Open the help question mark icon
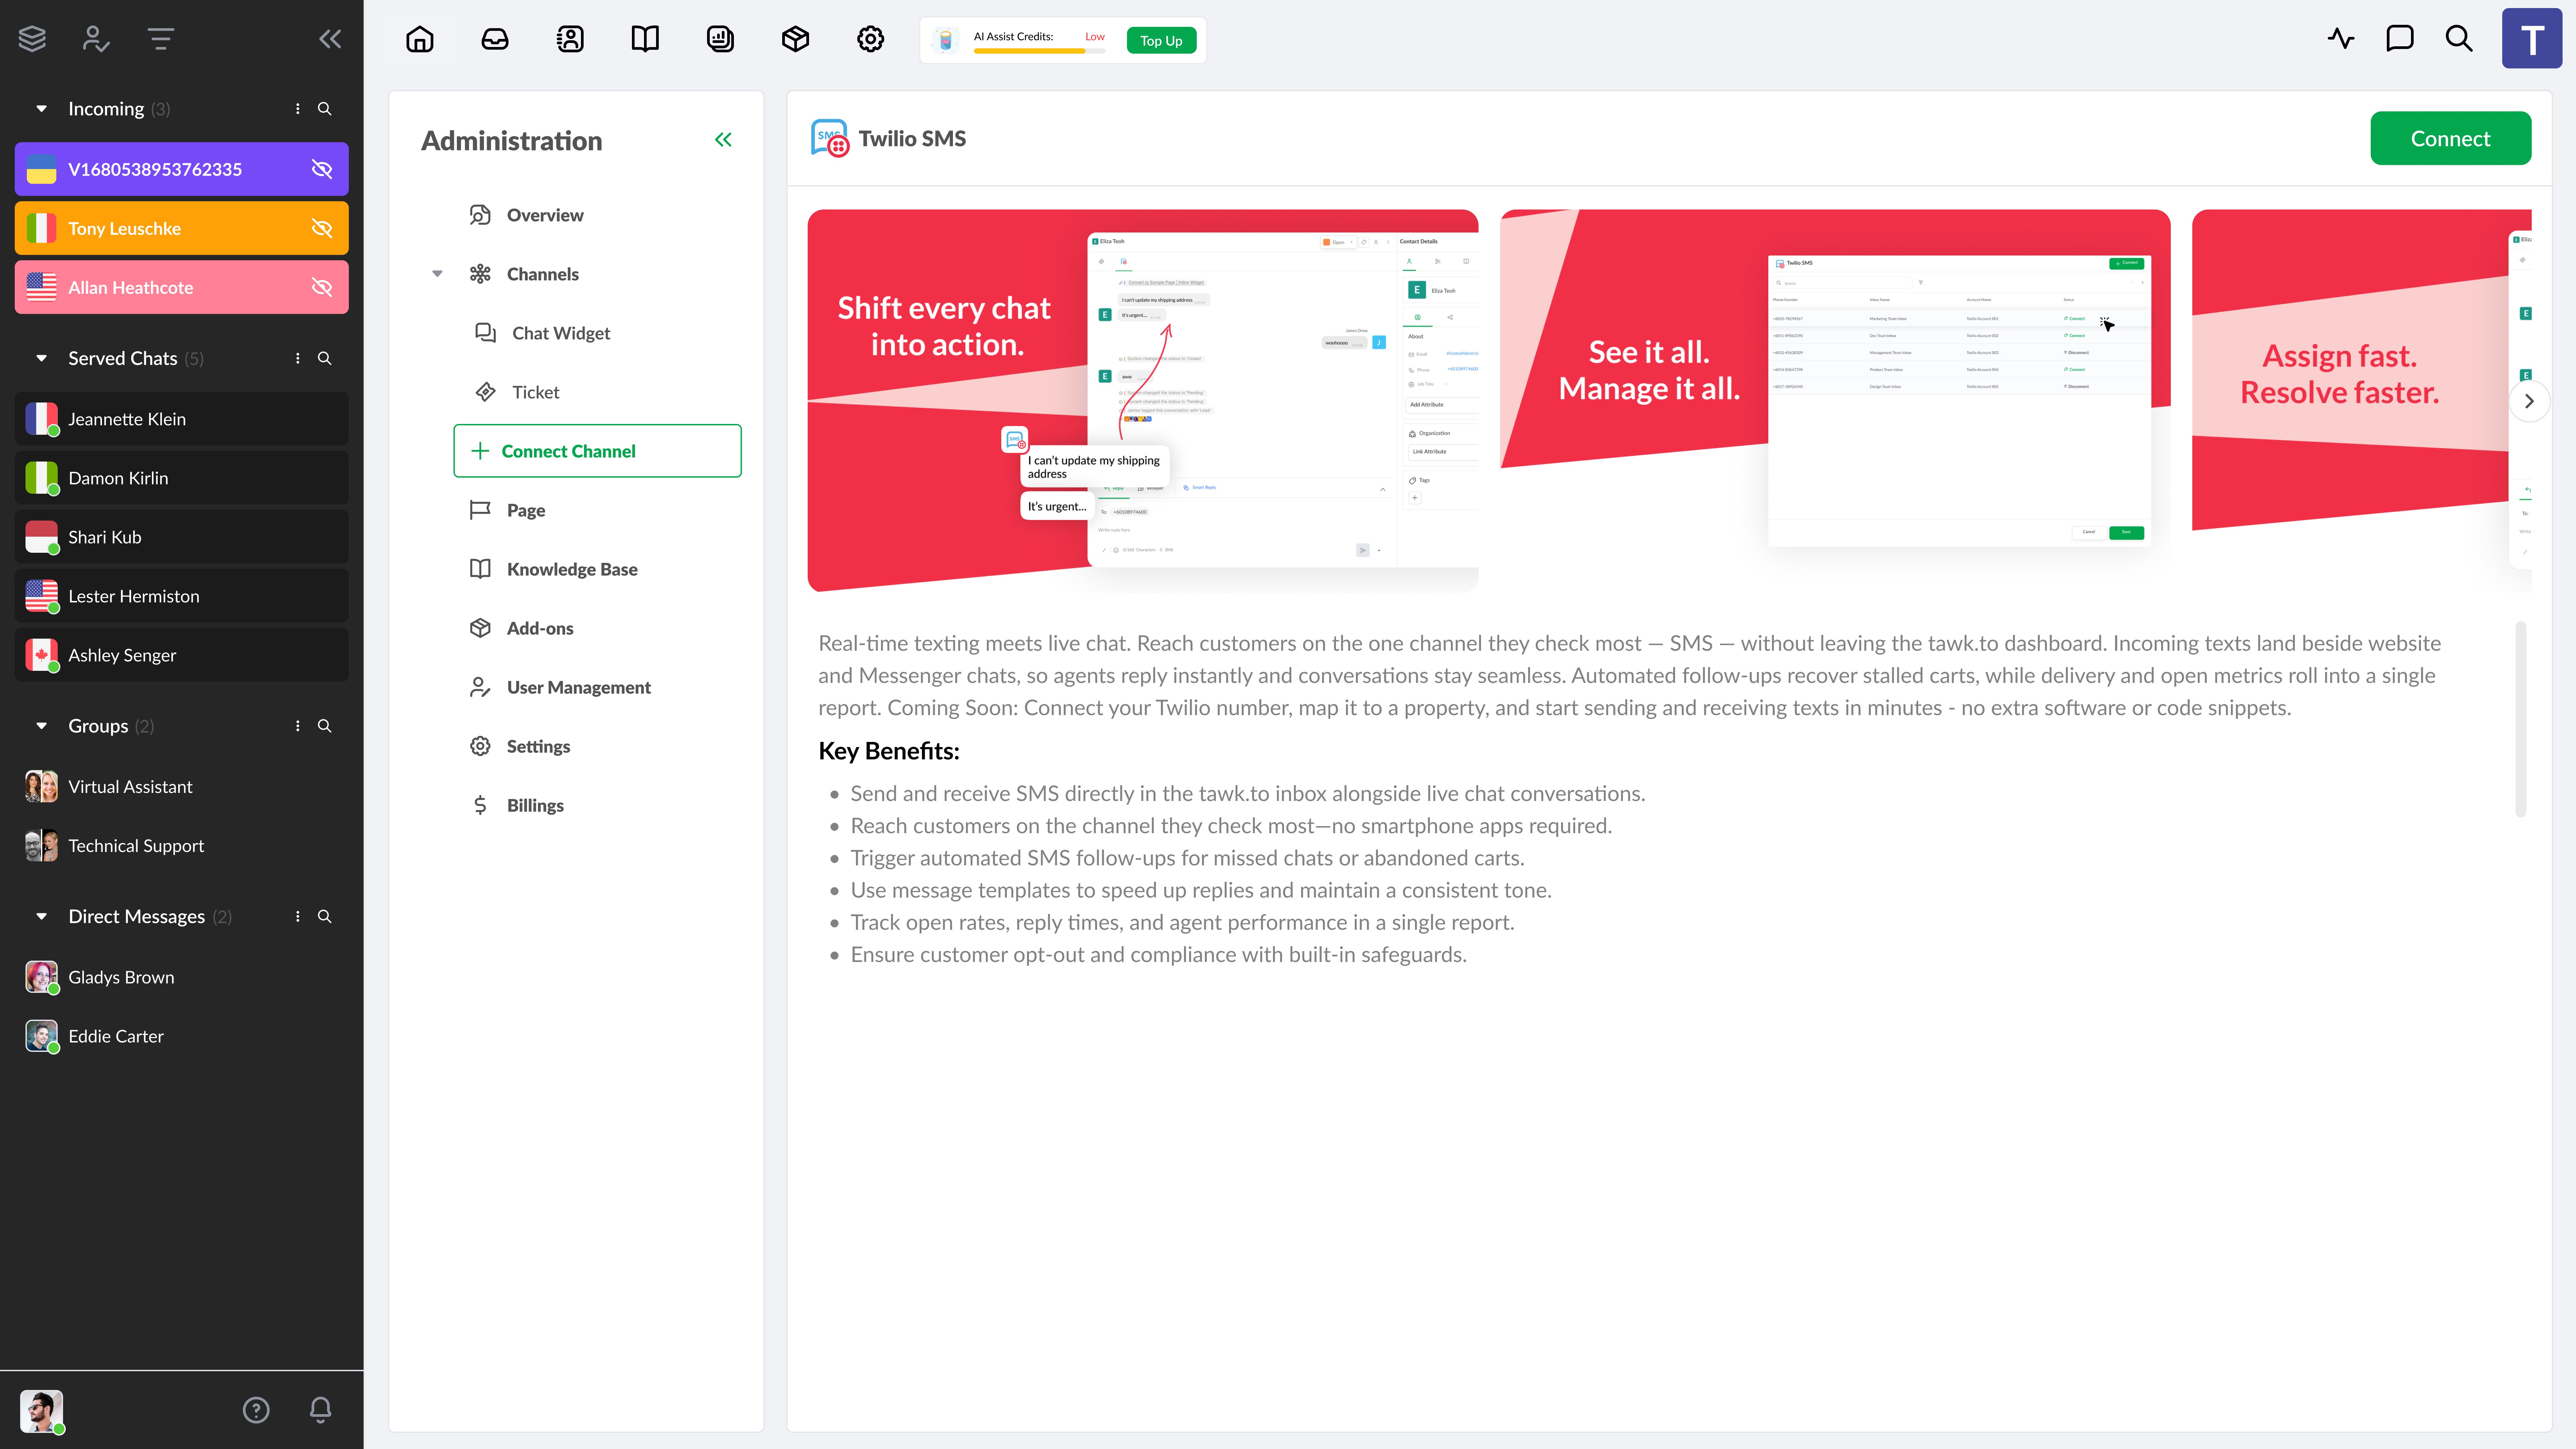Screen dimensions: 2576x1449 coord(256,1410)
